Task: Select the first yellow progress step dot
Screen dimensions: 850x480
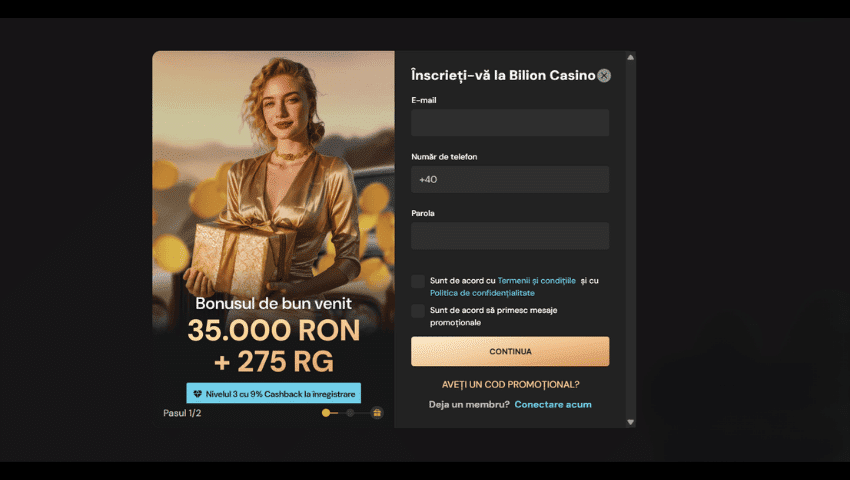Action: [326, 413]
